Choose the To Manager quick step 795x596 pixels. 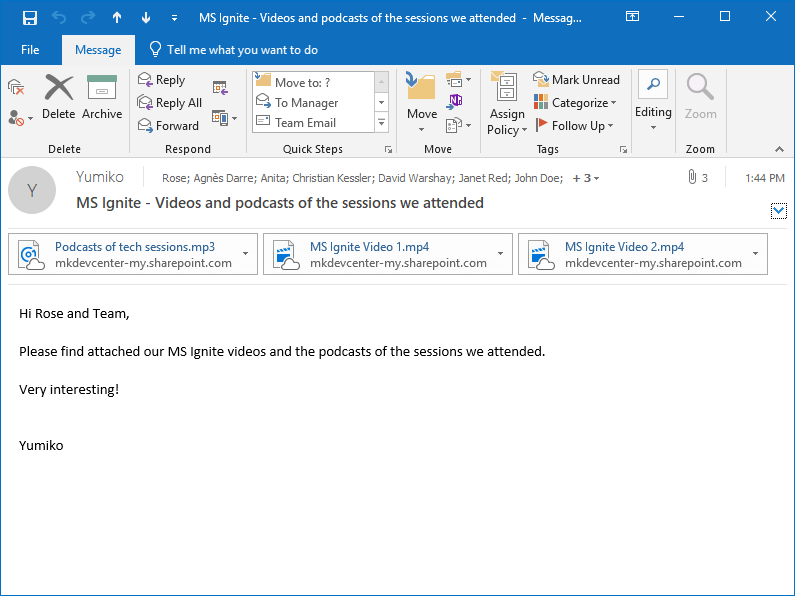(x=313, y=102)
